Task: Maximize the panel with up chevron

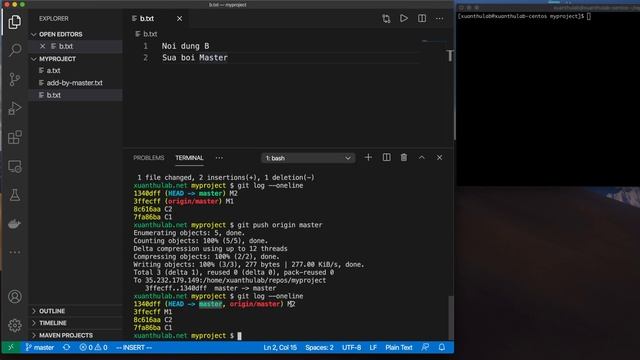Action: [x=422, y=158]
